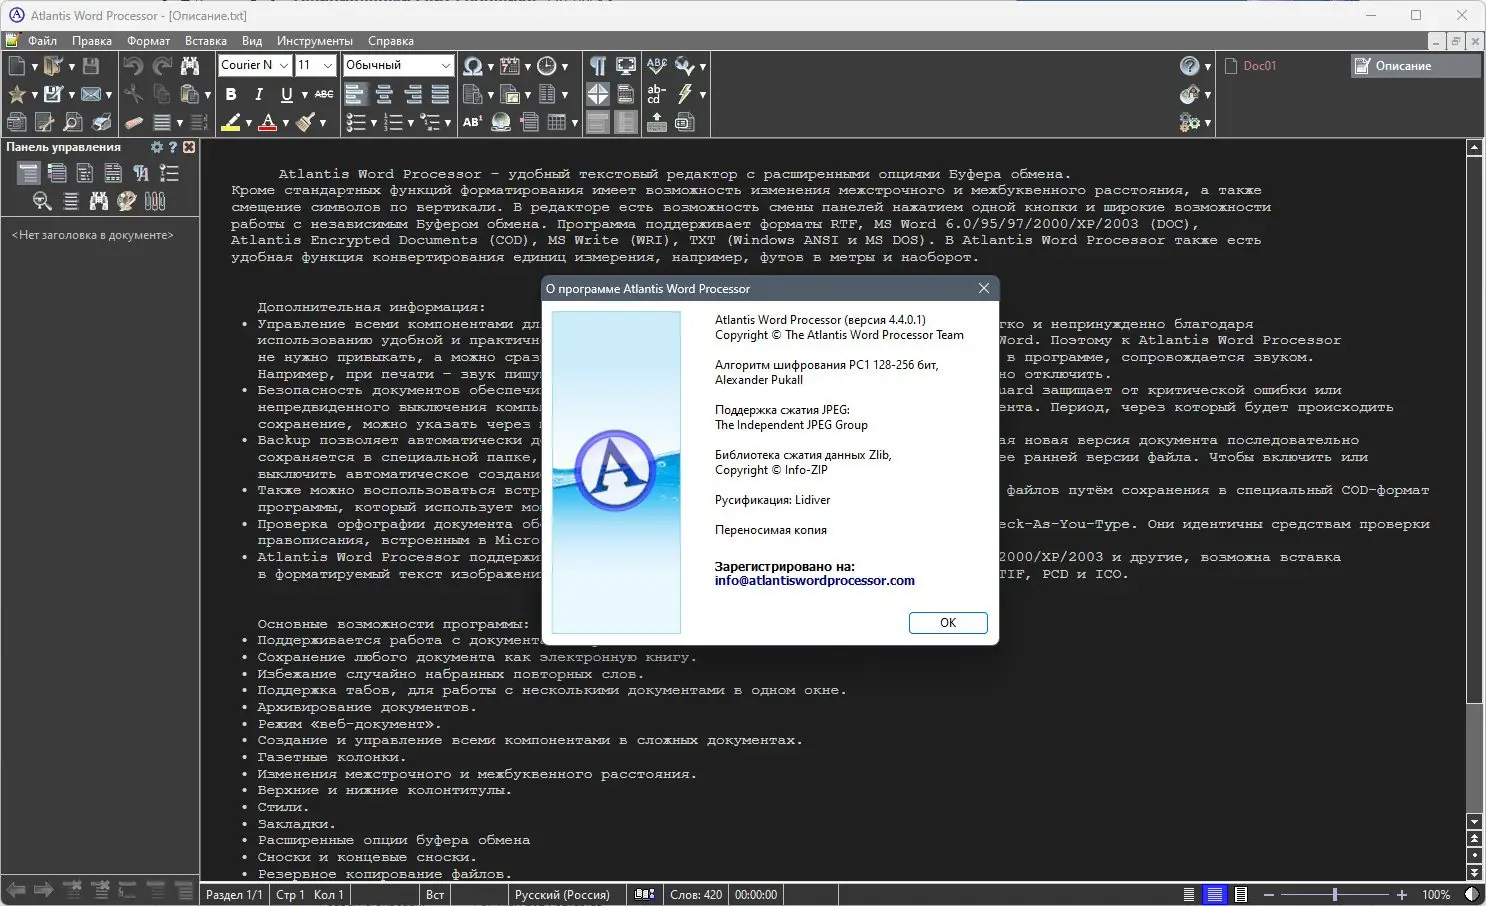This screenshot has width=1486, height=906.
Task: Open the info@atlantiswordprocessor.com link
Action: [814, 581]
